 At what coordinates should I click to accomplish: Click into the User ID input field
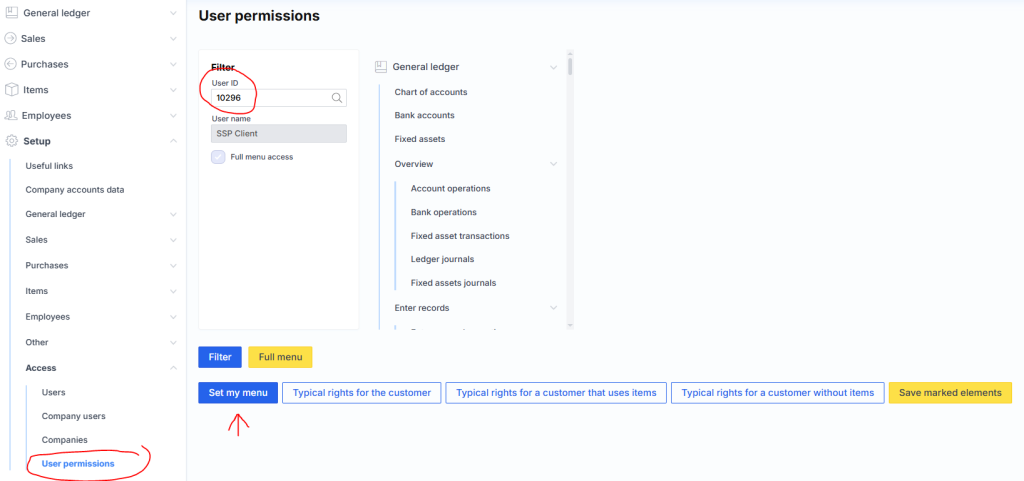pos(270,98)
